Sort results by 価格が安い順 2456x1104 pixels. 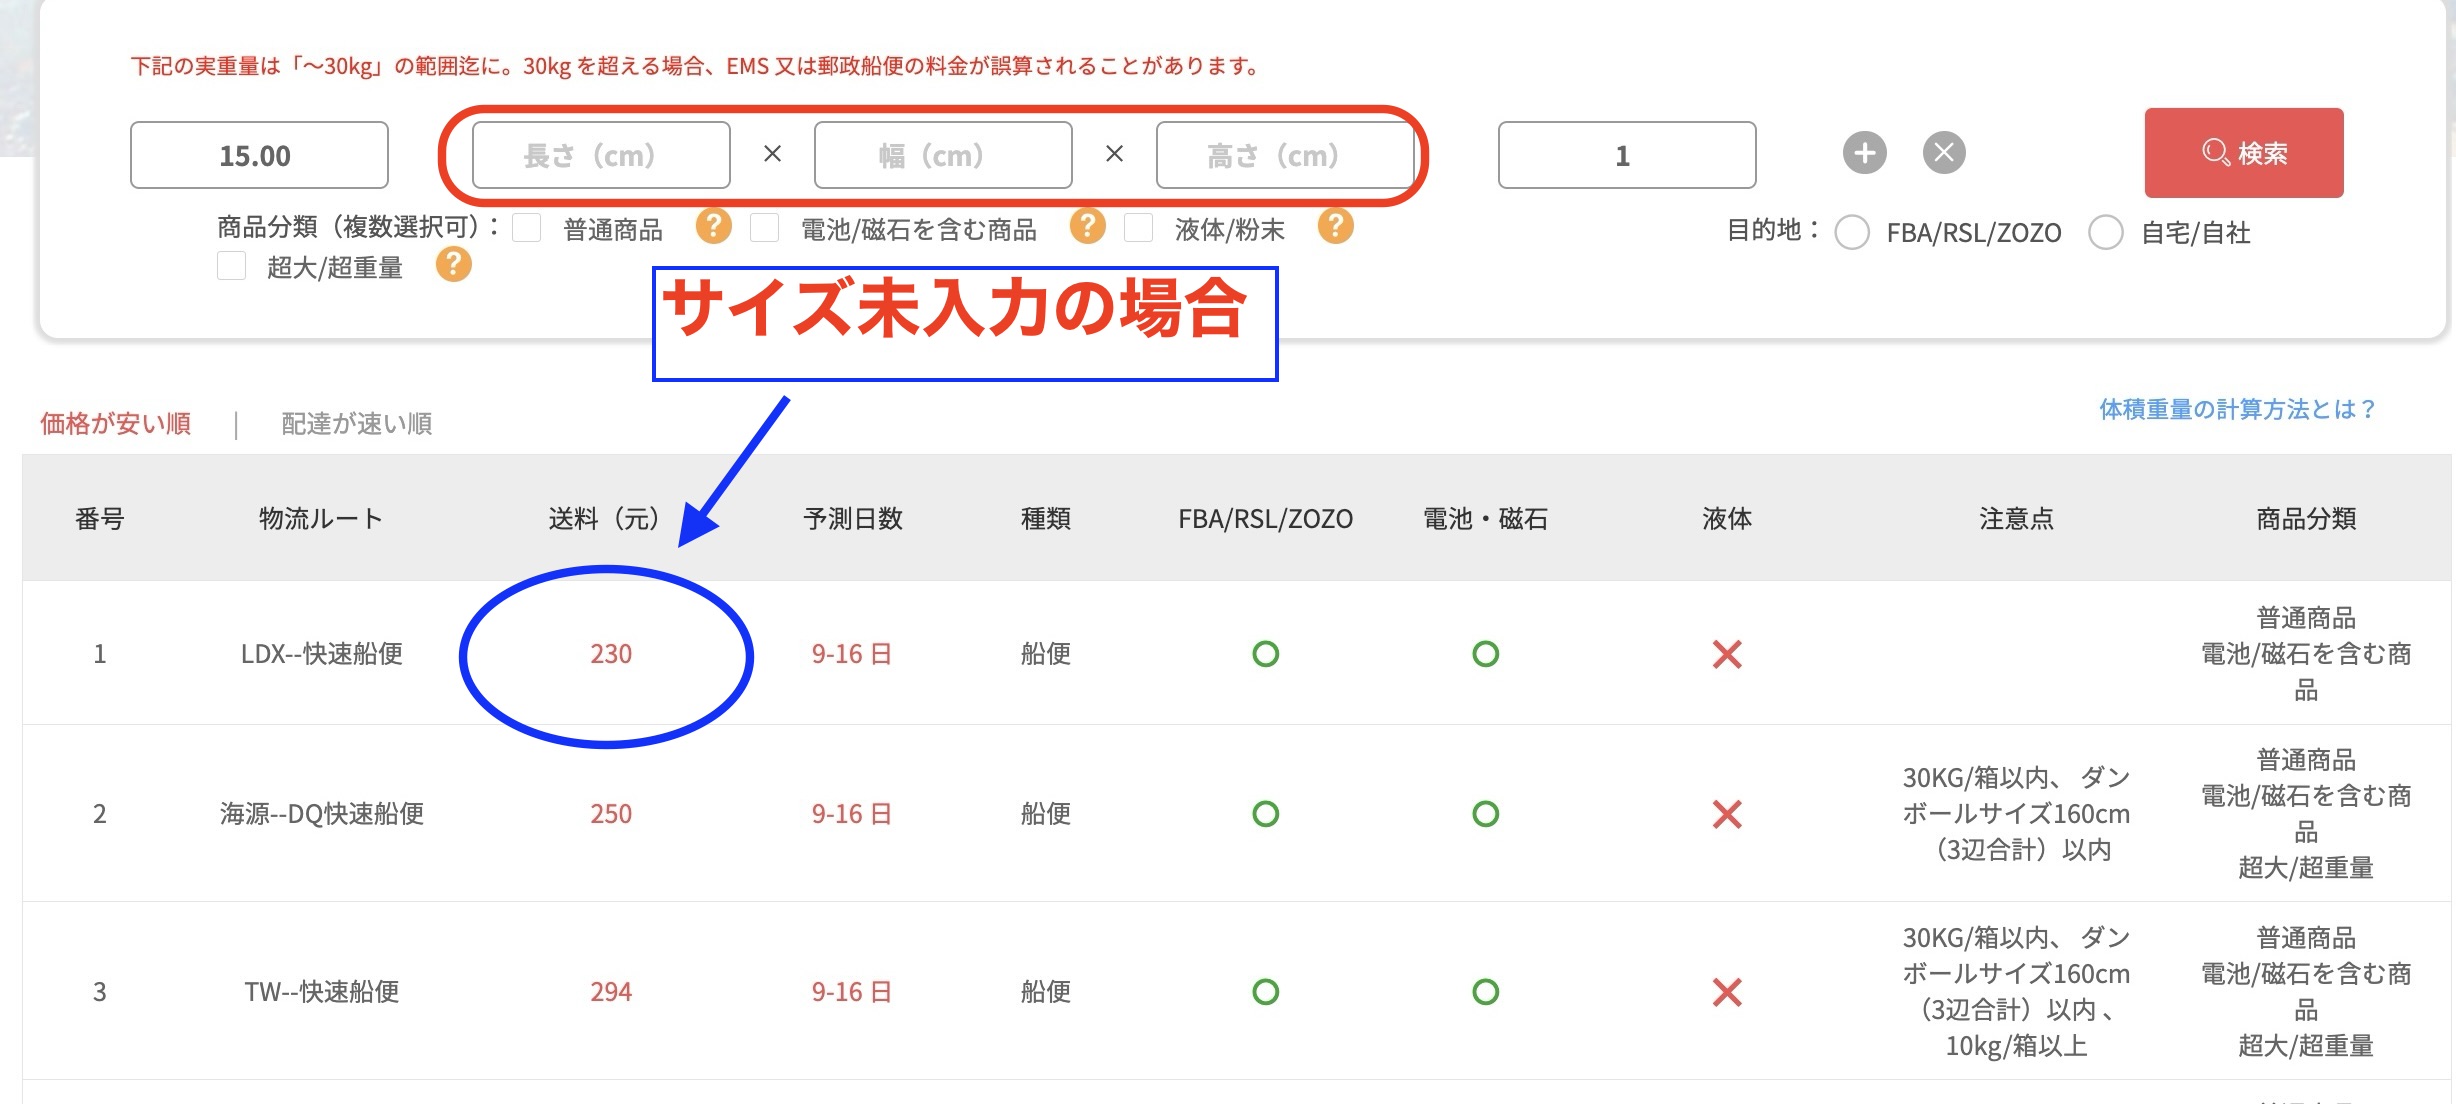click(116, 424)
